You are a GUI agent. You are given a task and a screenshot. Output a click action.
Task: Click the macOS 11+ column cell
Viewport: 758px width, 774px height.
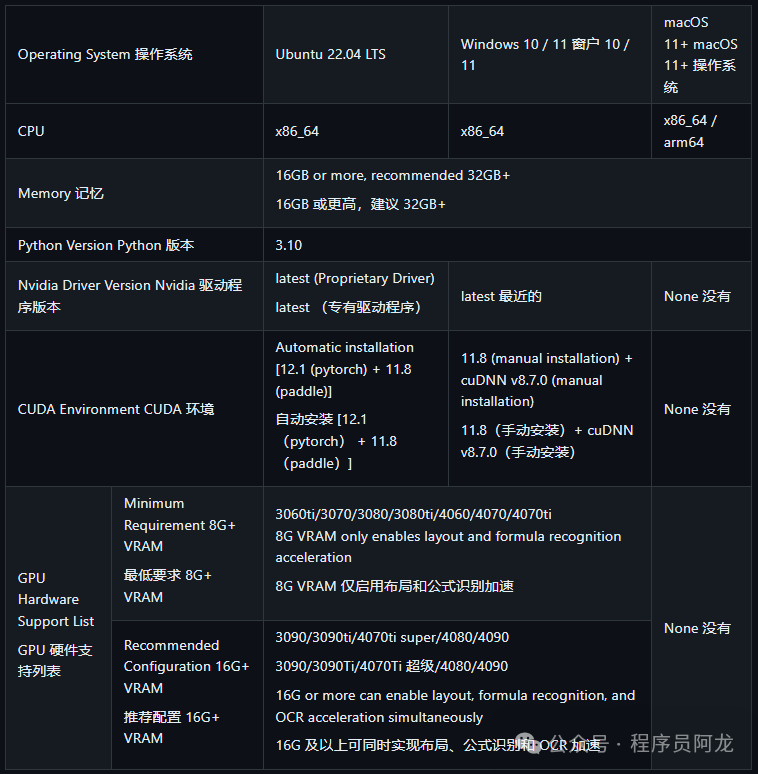tap(700, 54)
